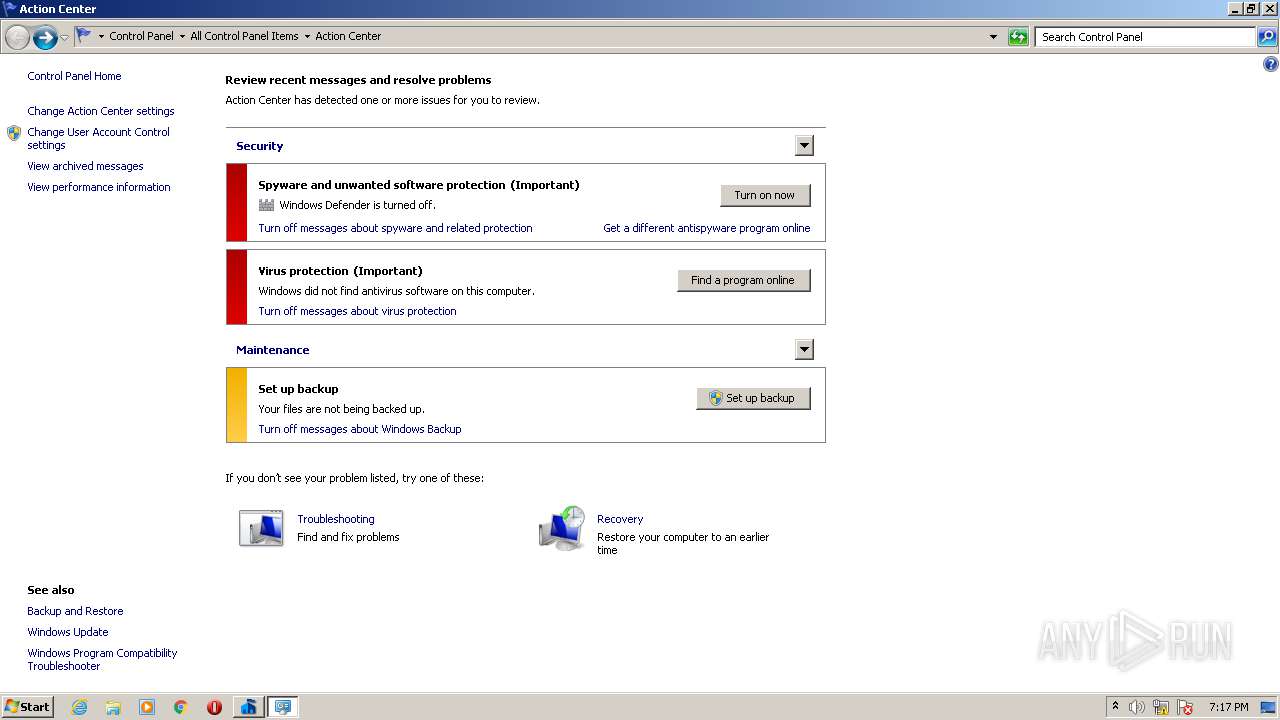Image resolution: width=1280 pixels, height=720 pixels.
Task: Click the Action Center taskbar window button
Action: click(283, 707)
